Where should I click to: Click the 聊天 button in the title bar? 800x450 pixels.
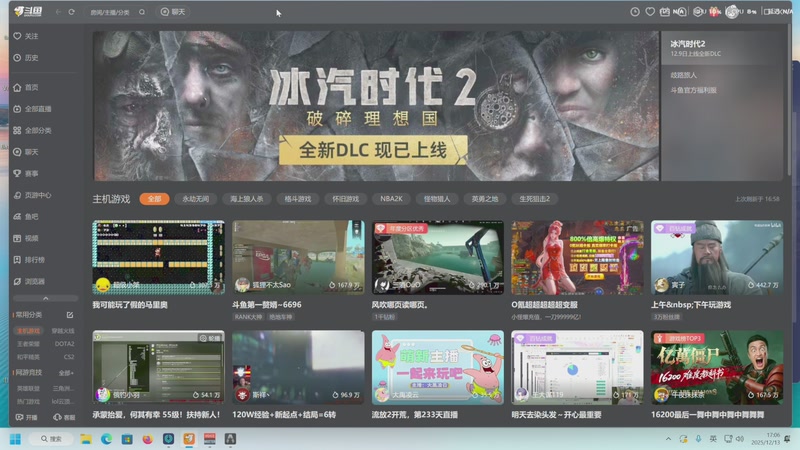click(x=173, y=12)
